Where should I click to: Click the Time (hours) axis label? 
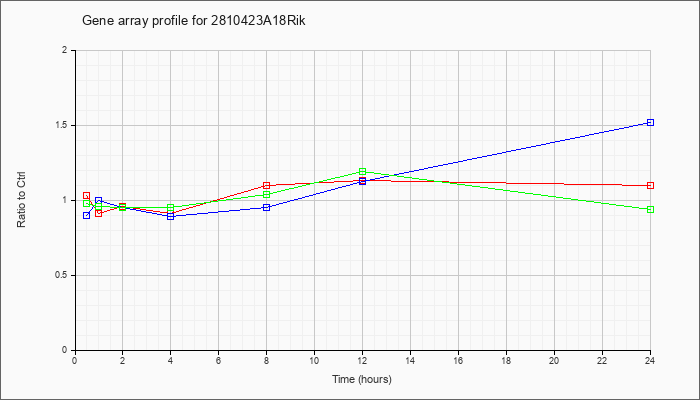click(362, 379)
